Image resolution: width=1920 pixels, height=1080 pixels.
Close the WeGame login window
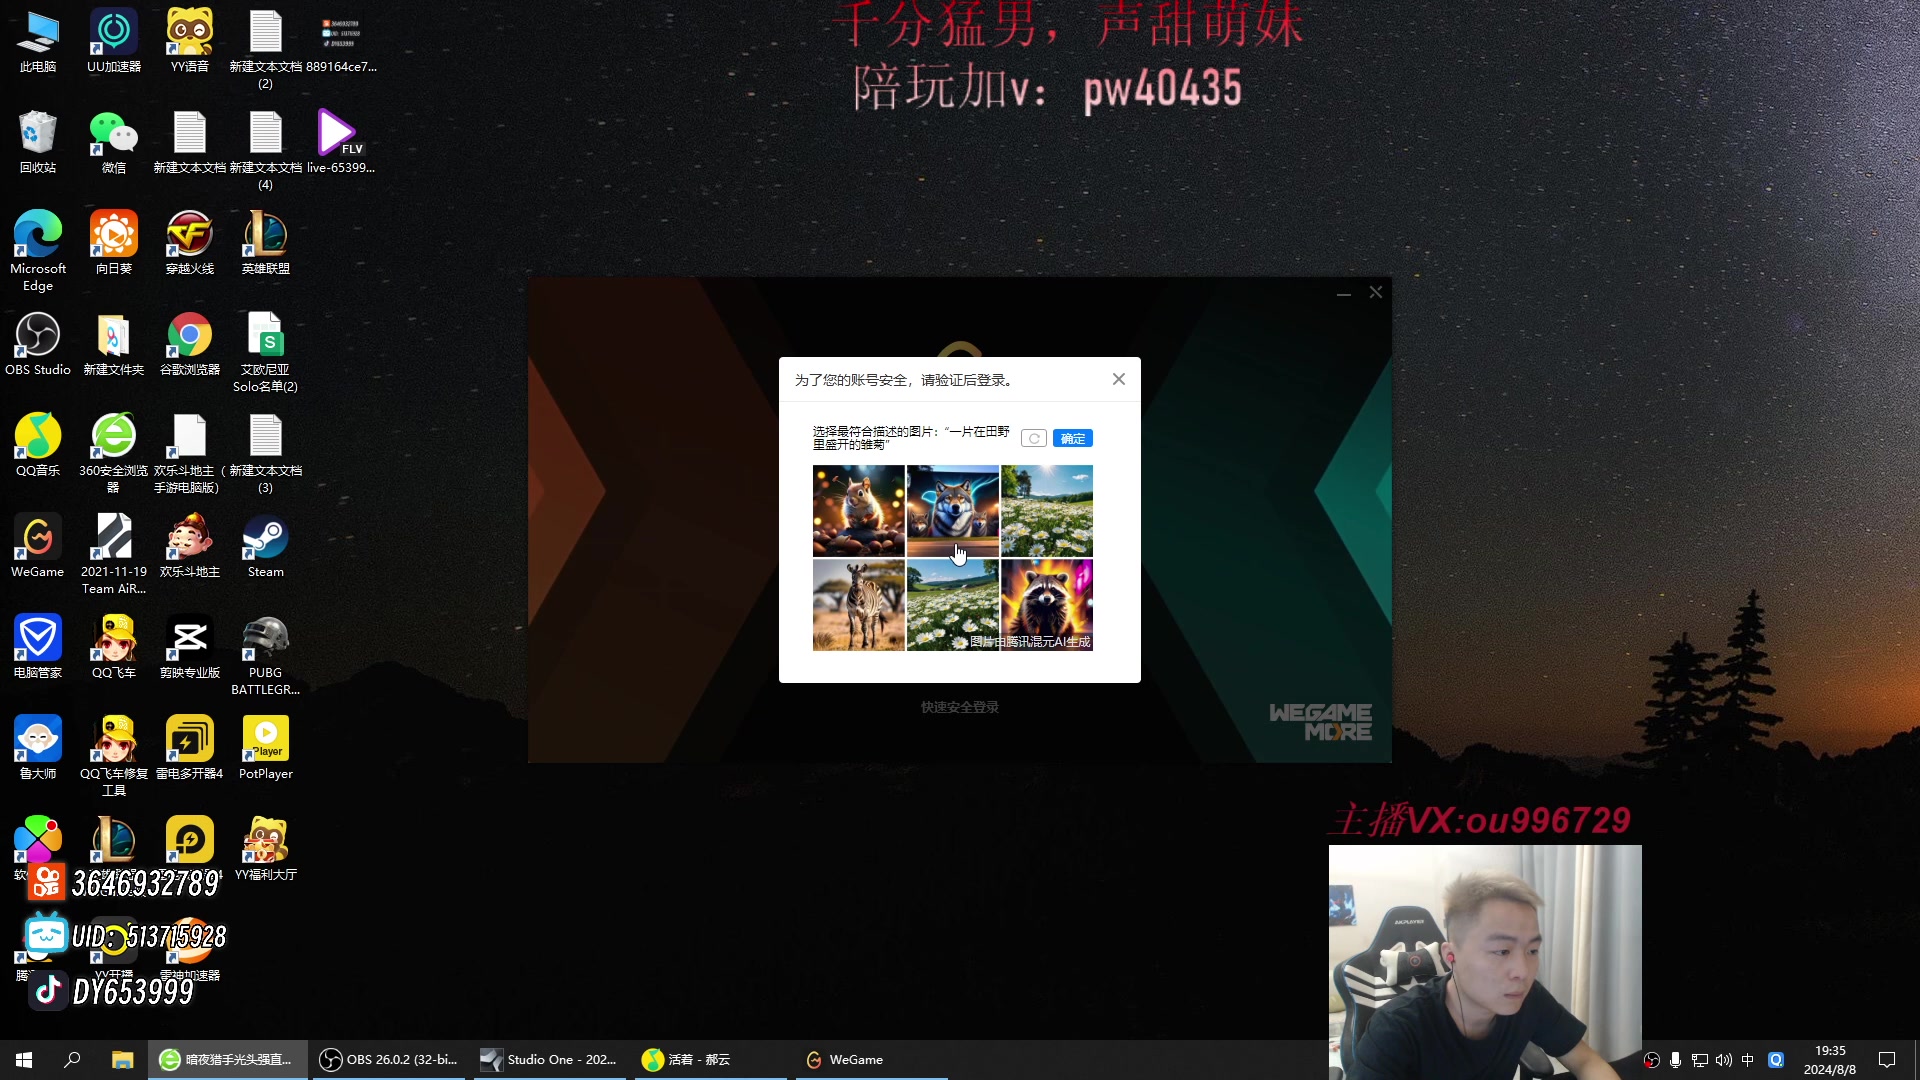pyautogui.click(x=1376, y=293)
